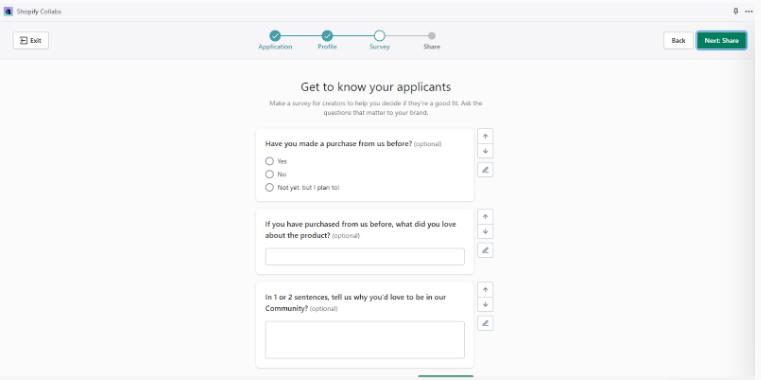Click the Back button

point(678,40)
